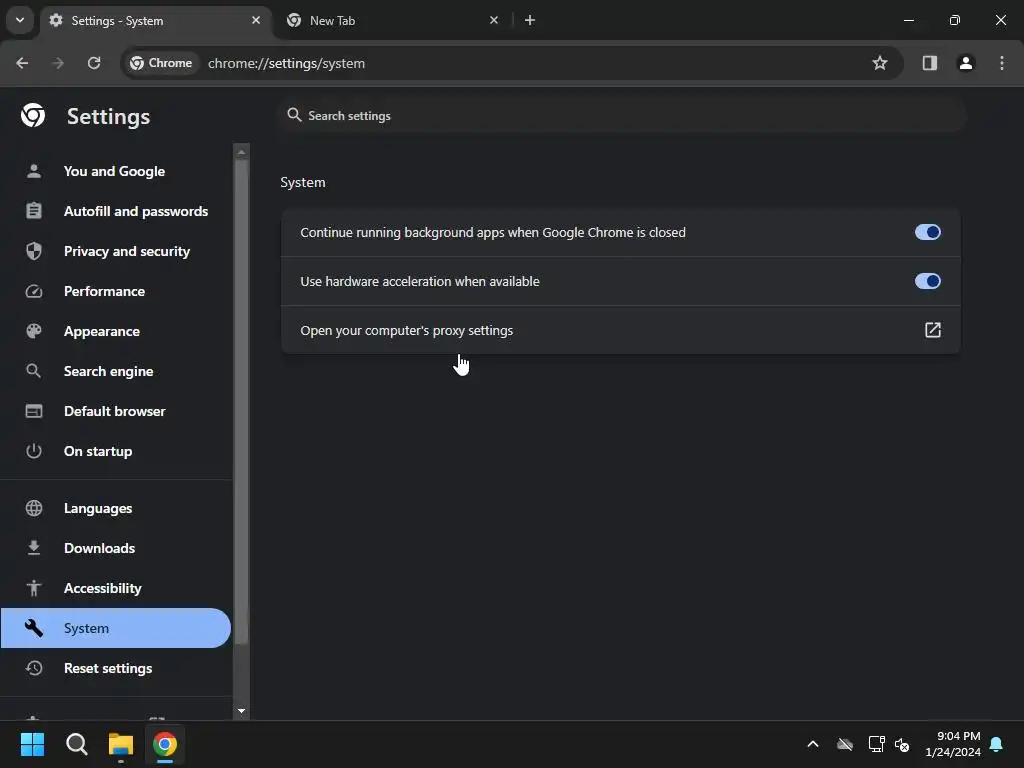
Task: Click the gauge icon for Performance
Action: point(34,291)
